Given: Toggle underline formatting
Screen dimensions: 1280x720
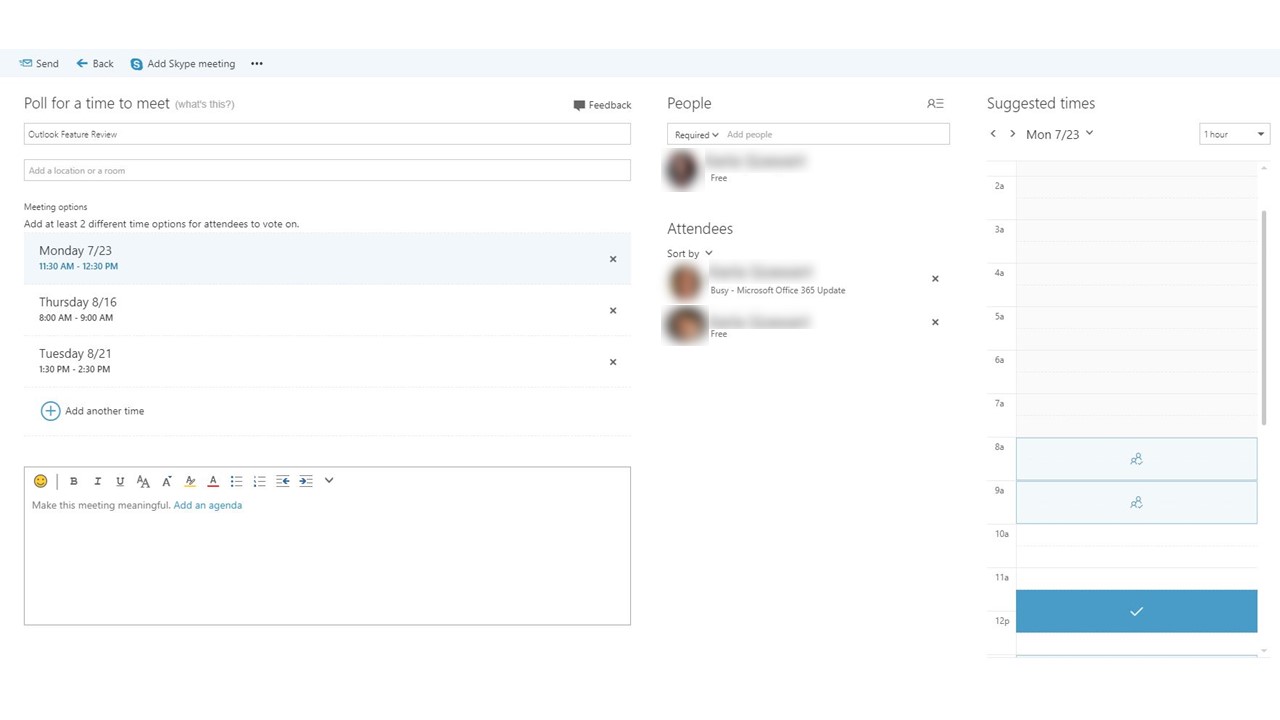Looking at the screenshot, I should click(121, 481).
